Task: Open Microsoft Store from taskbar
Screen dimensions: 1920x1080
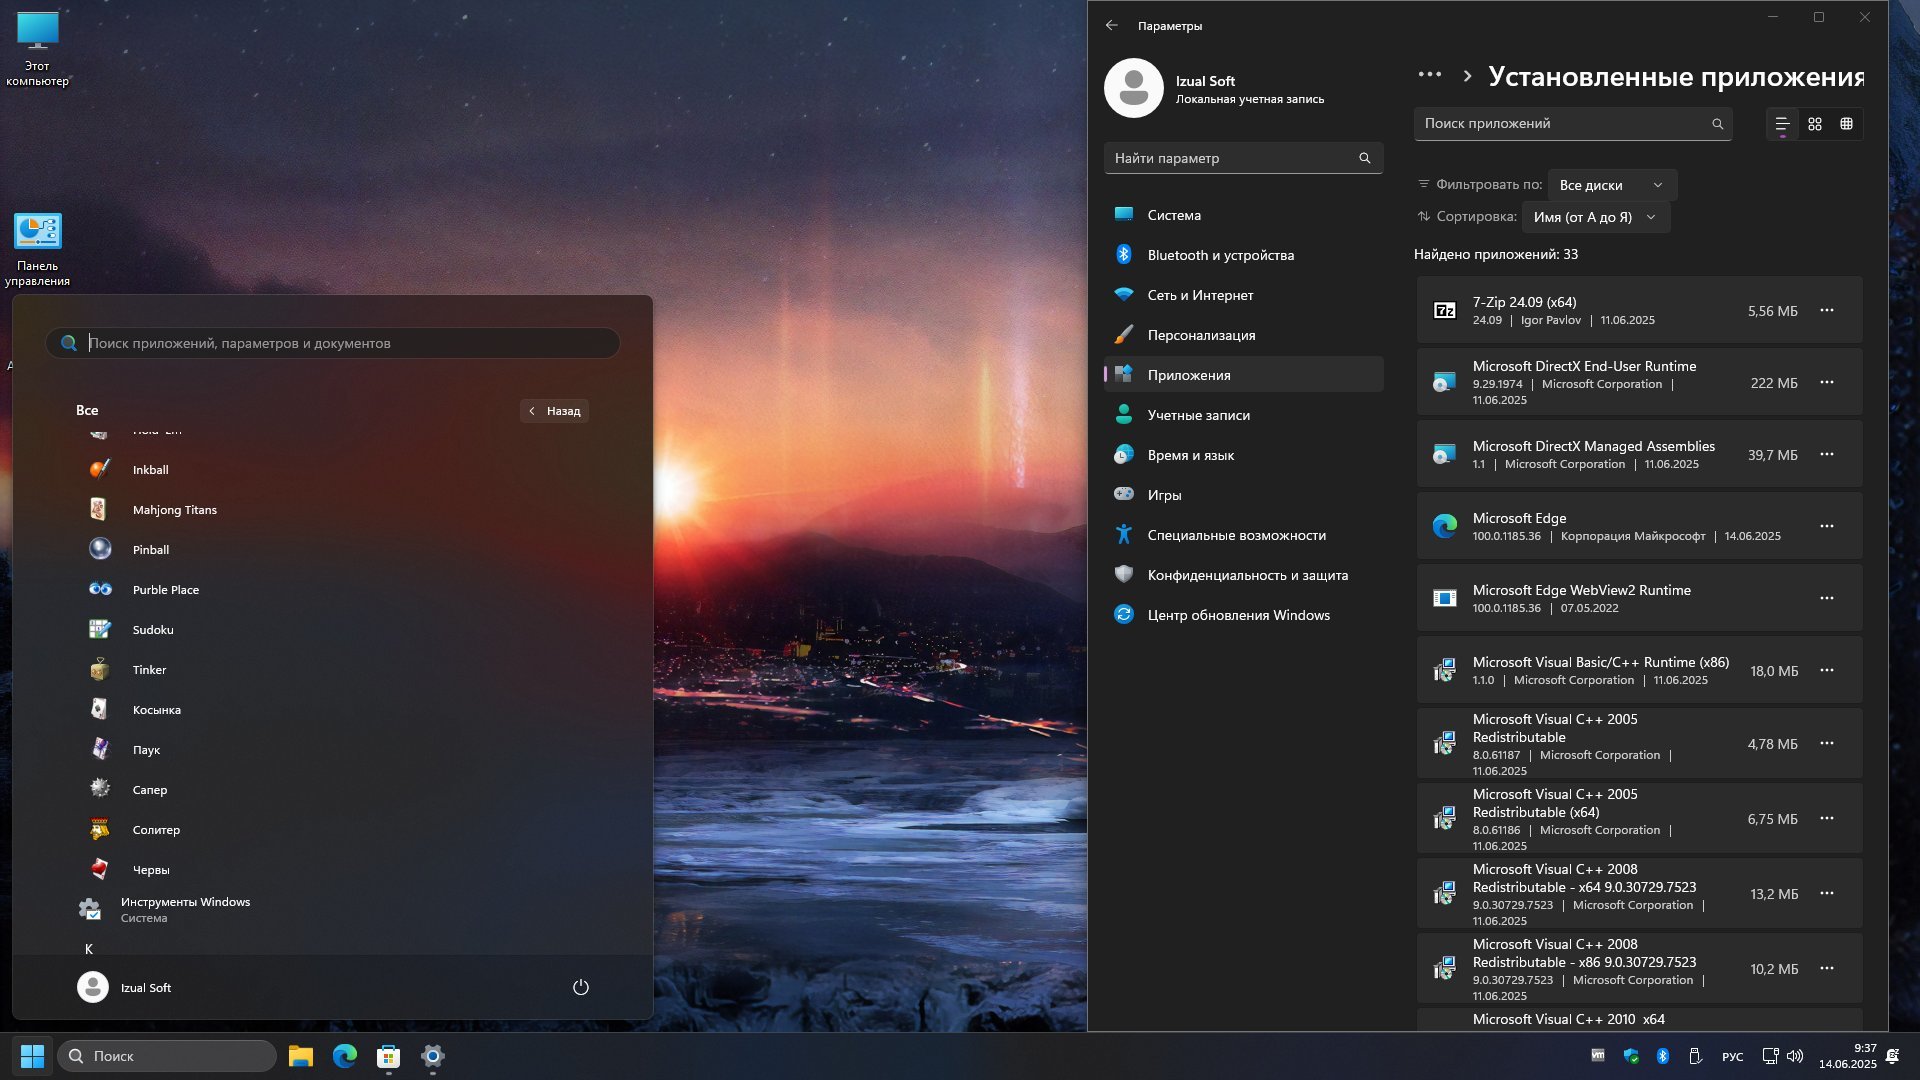Action: pyautogui.click(x=388, y=1056)
